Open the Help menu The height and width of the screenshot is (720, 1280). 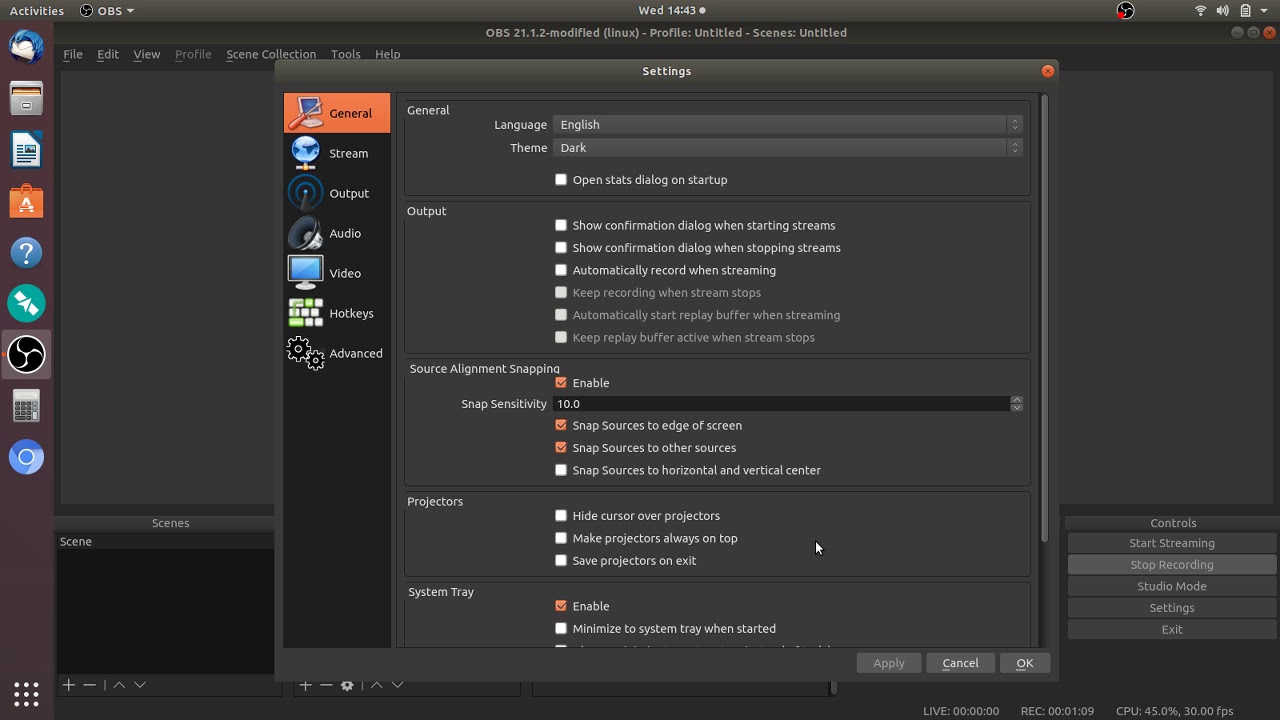pyautogui.click(x=387, y=54)
